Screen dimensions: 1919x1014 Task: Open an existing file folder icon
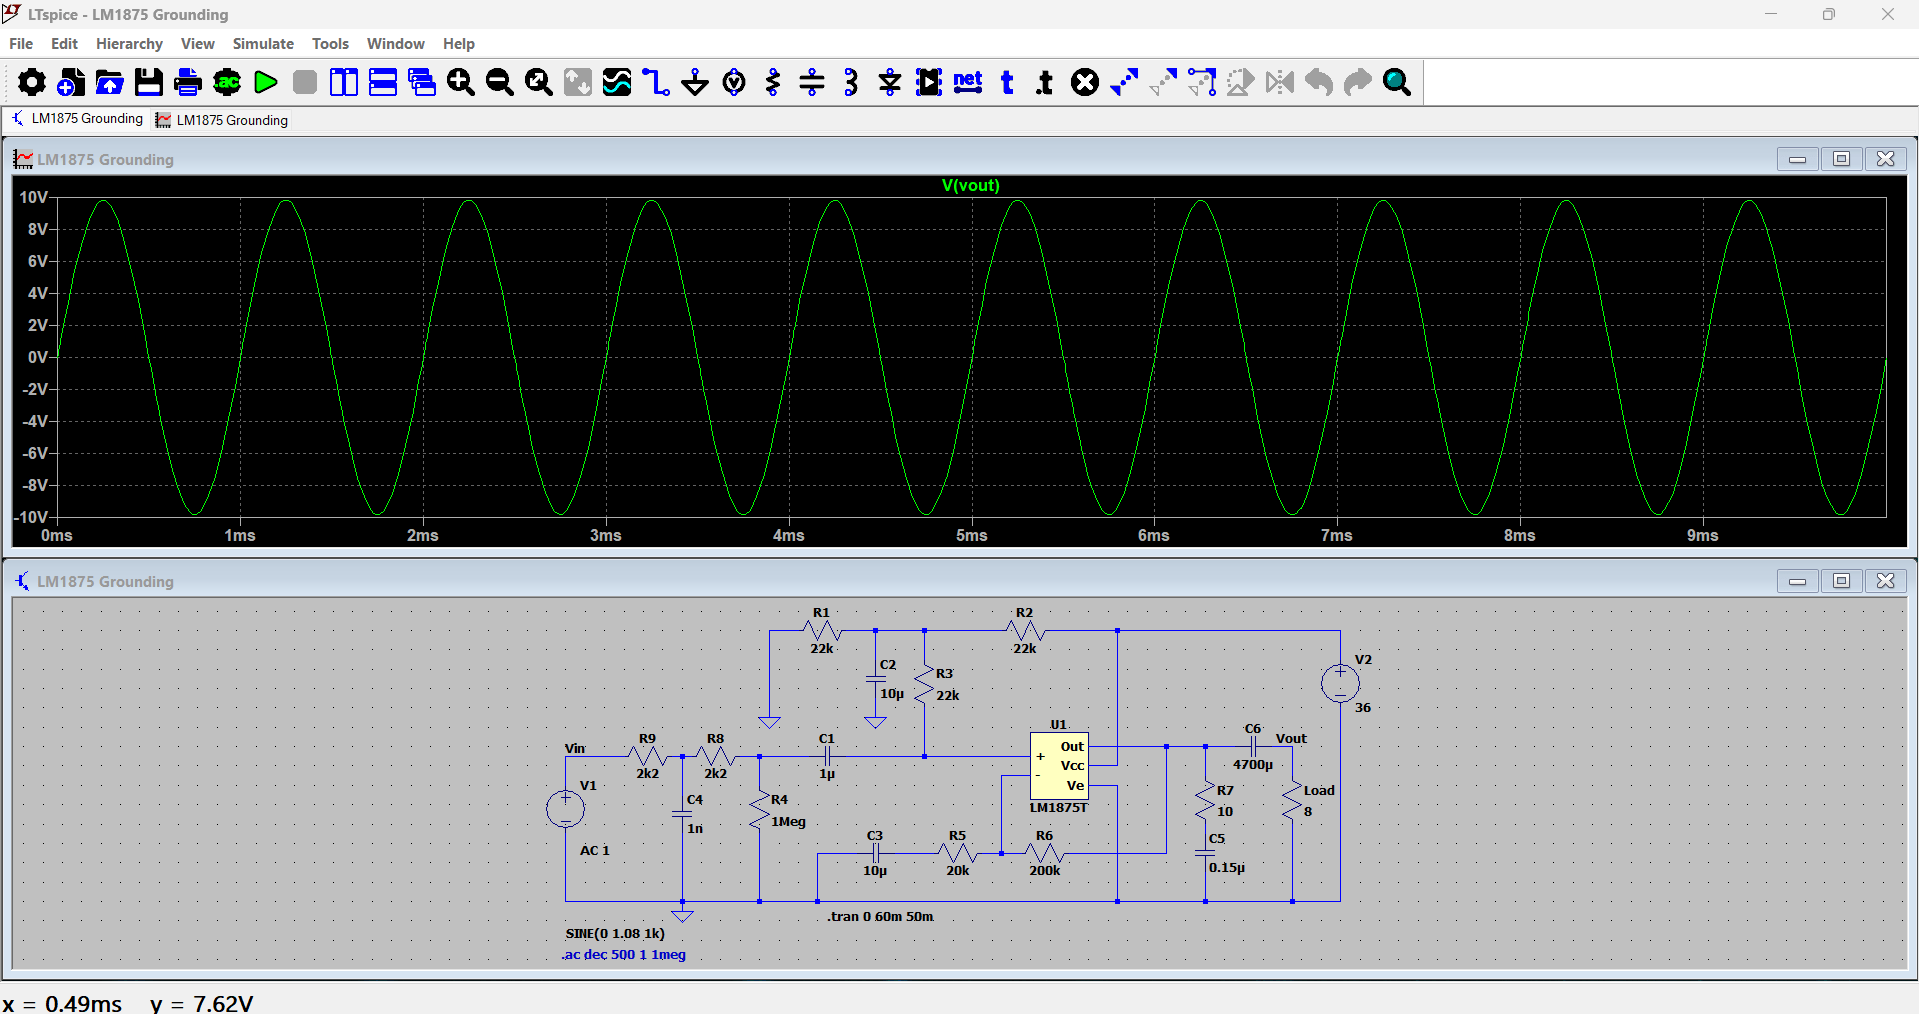110,82
